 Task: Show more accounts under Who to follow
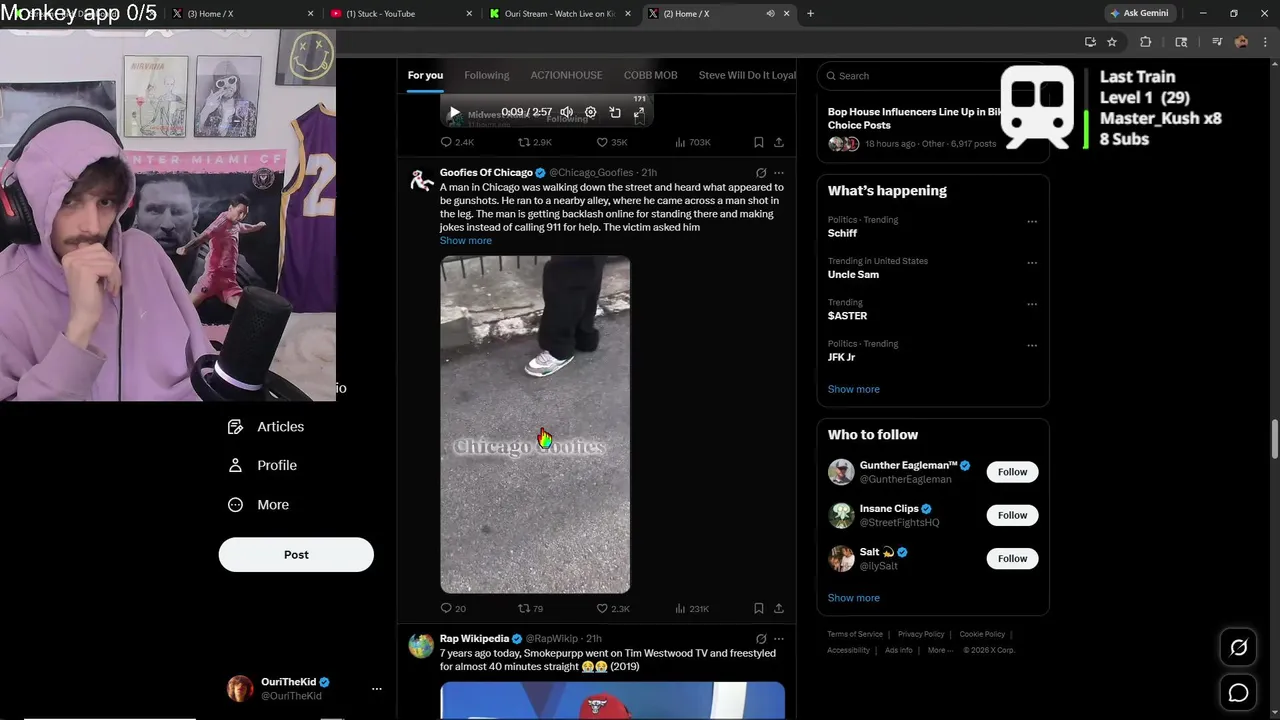click(x=854, y=598)
